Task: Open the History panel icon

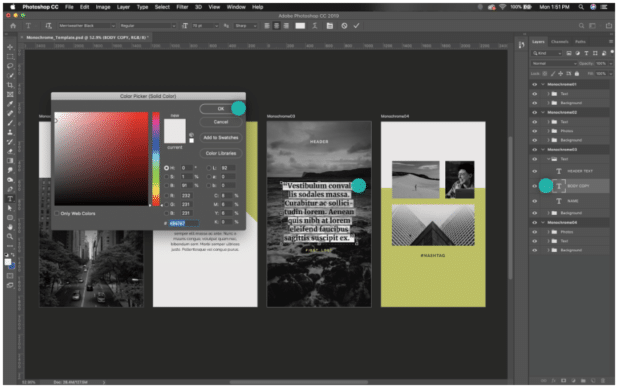Action: tap(522, 45)
